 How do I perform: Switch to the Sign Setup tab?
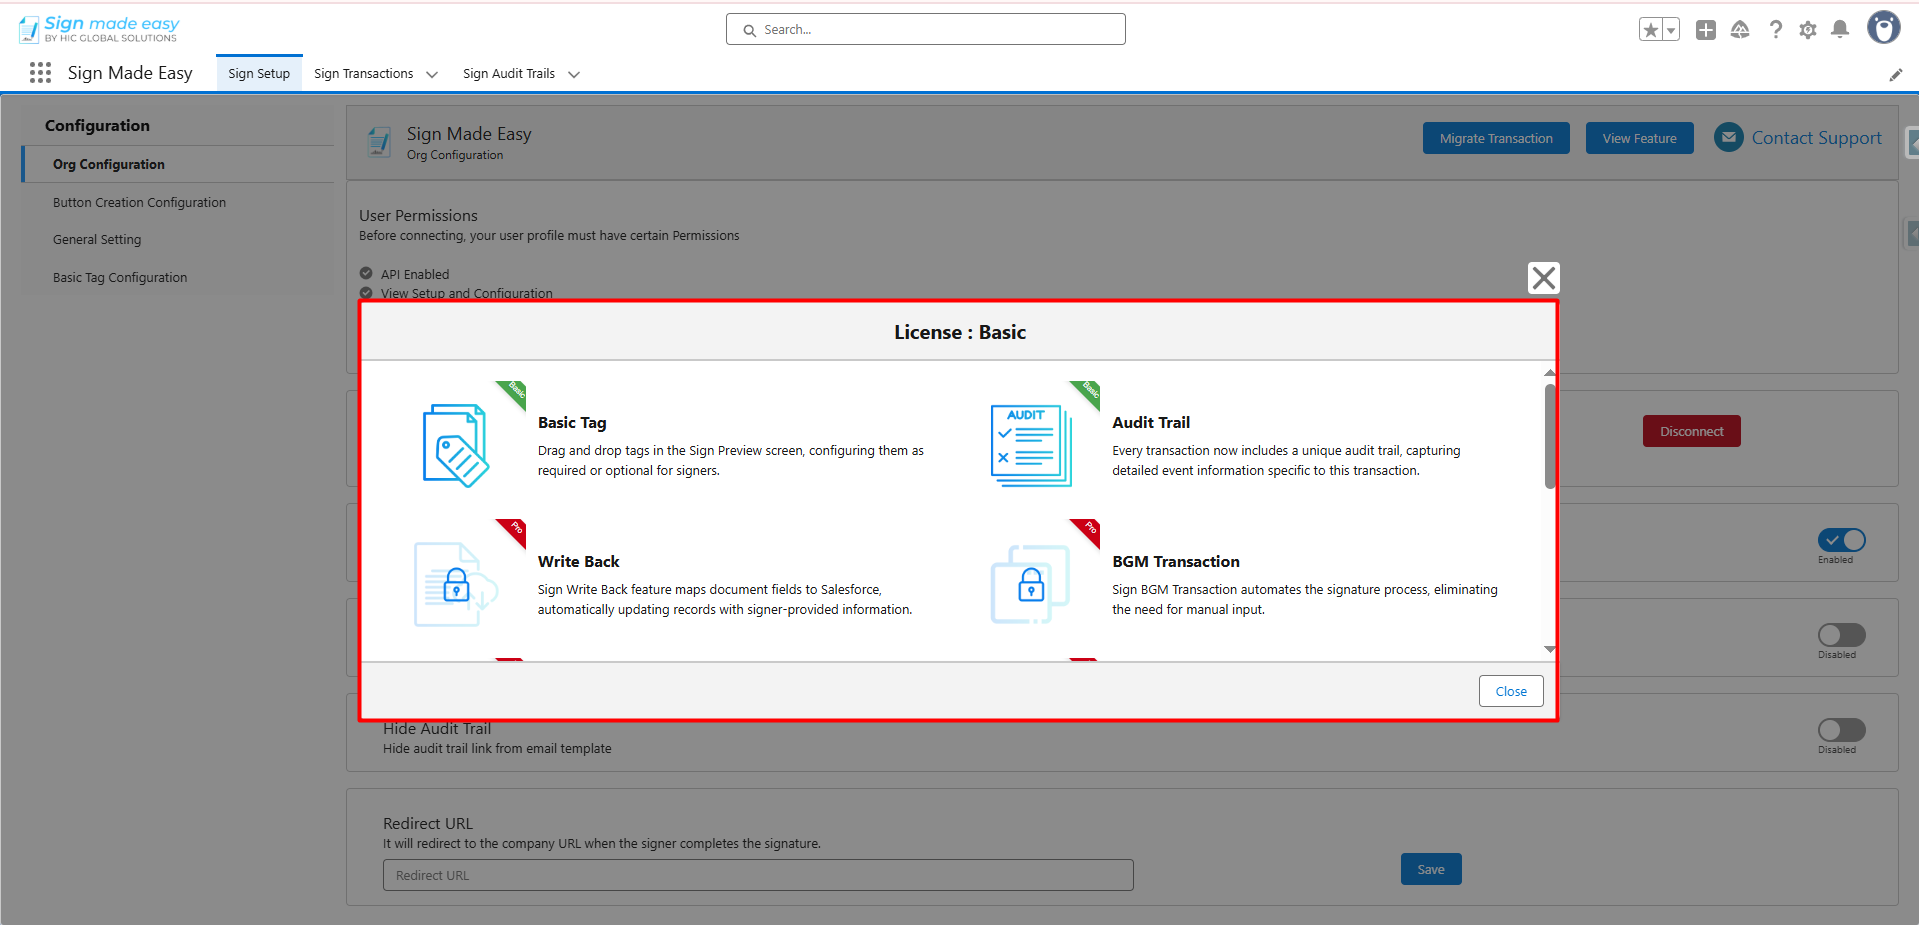click(x=259, y=73)
